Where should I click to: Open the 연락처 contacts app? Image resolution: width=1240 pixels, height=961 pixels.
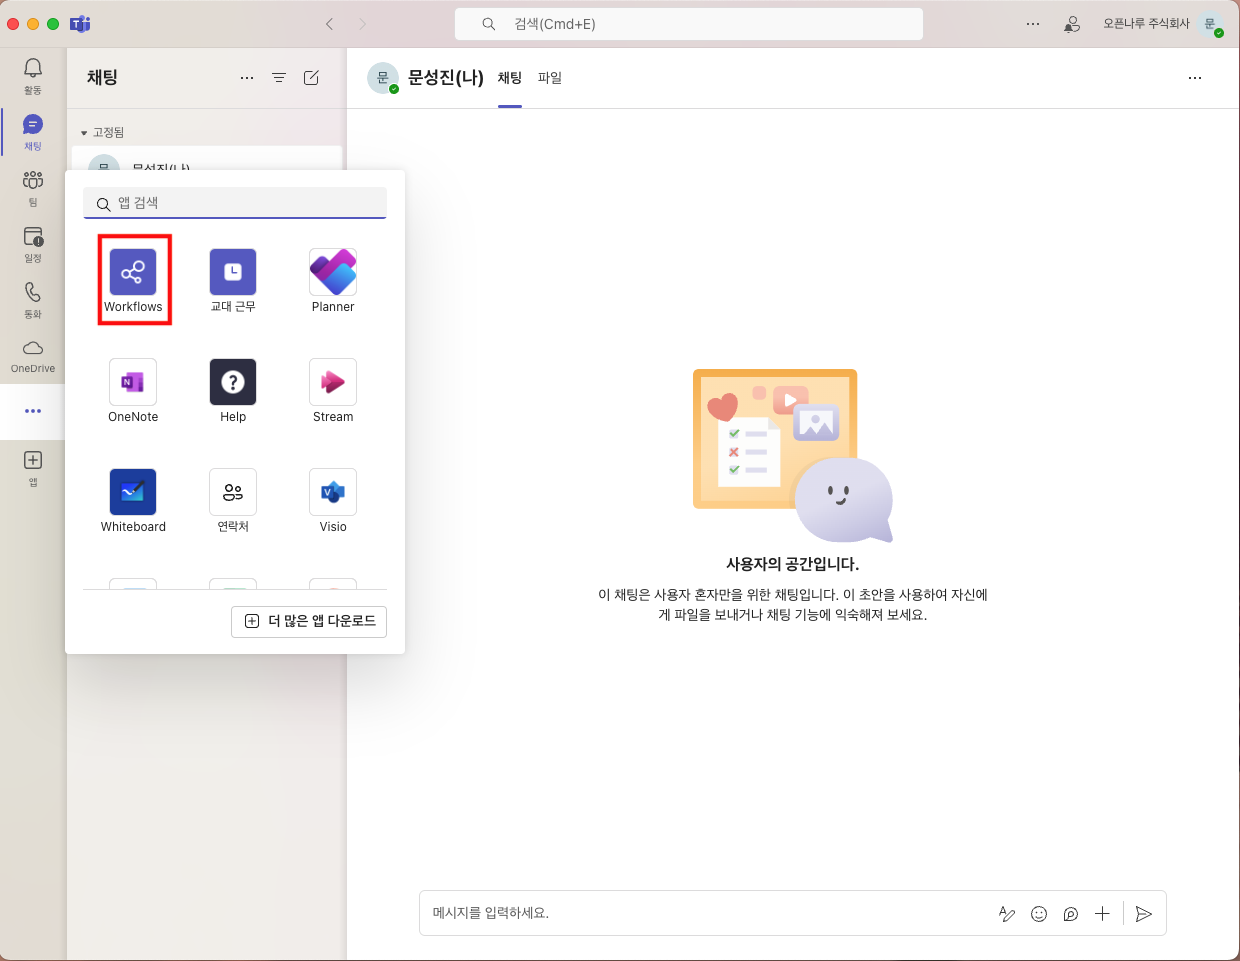pyautogui.click(x=233, y=493)
